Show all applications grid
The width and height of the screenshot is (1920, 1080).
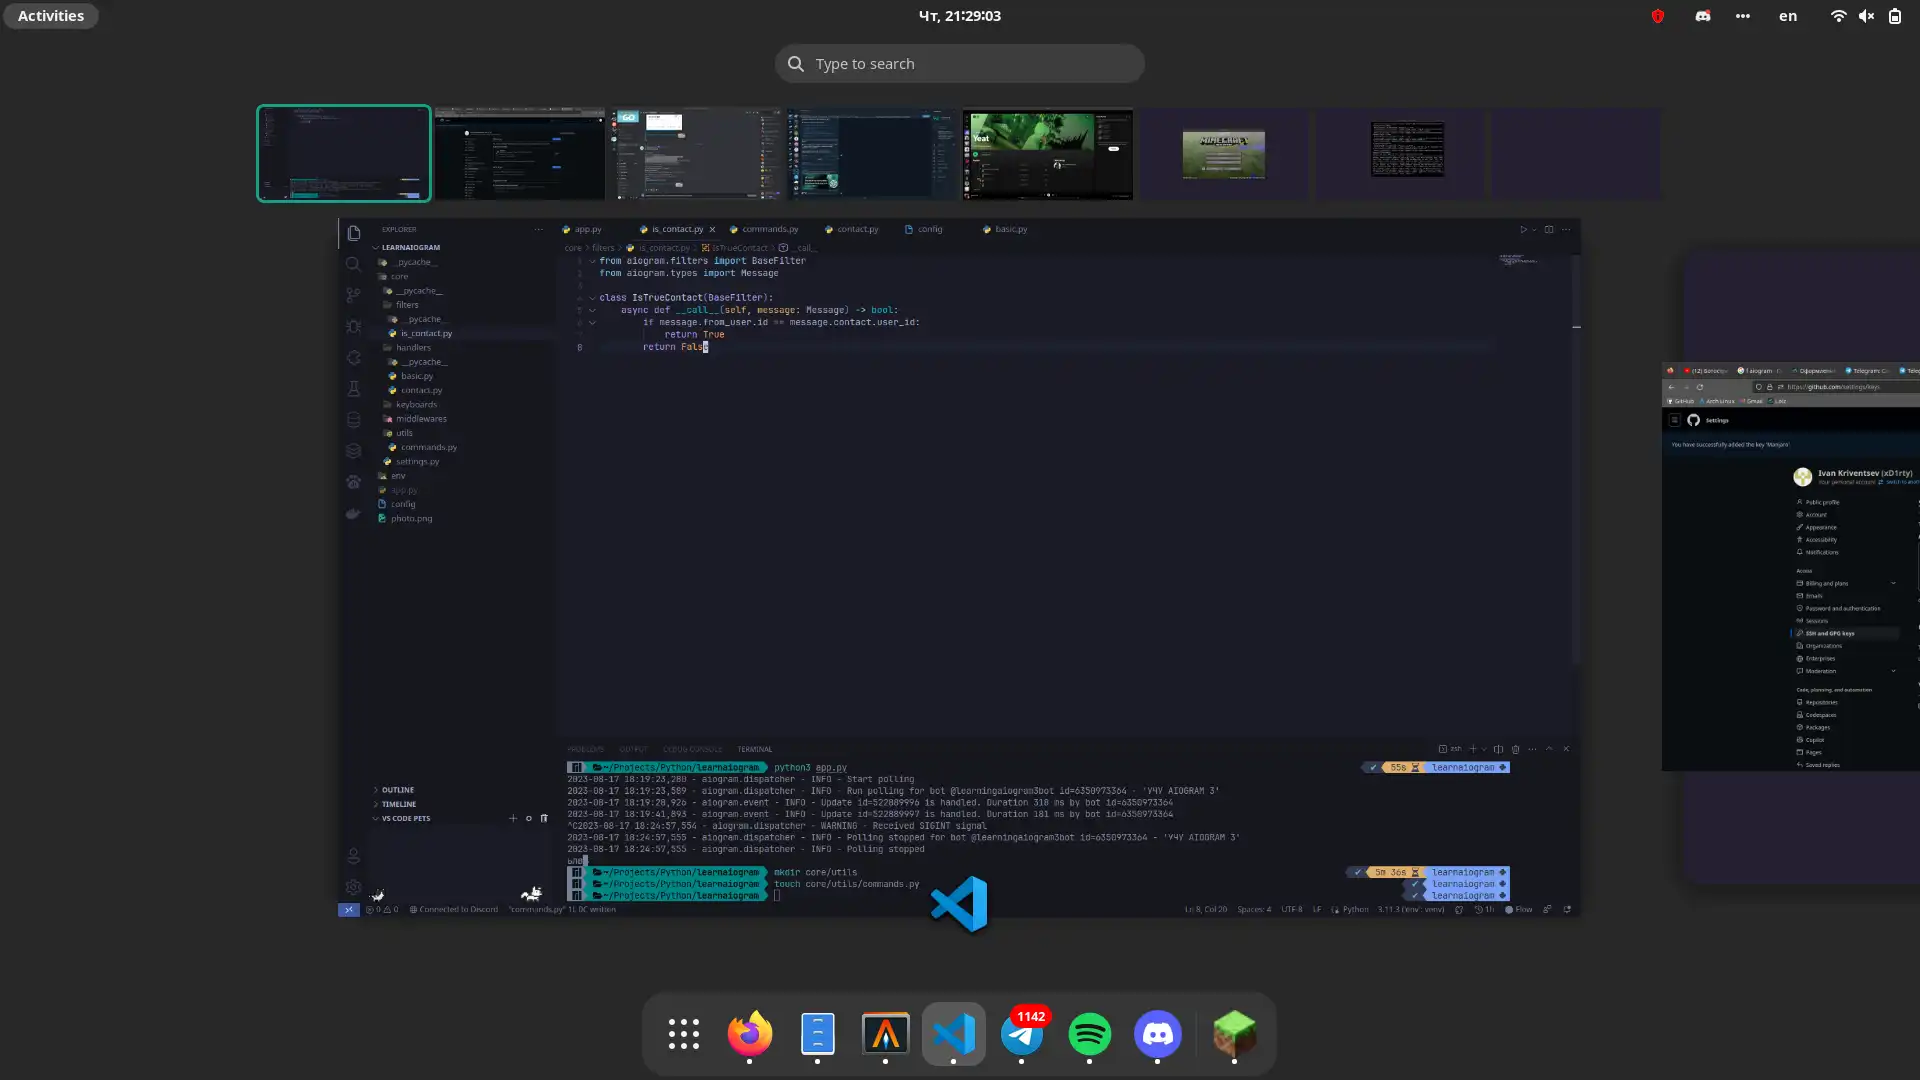coord(684,1034)
